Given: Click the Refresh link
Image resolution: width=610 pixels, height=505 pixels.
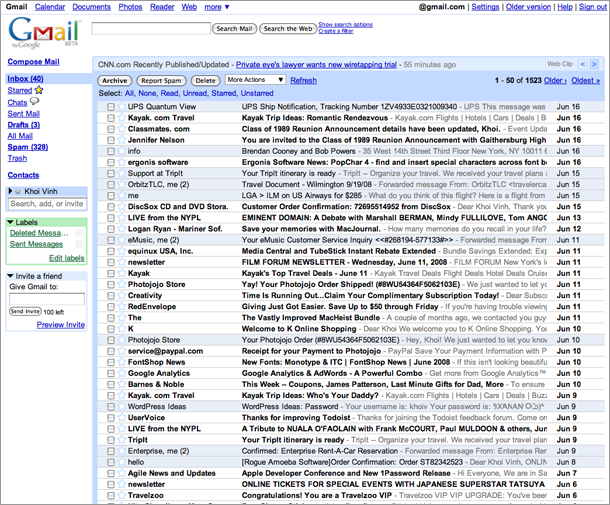Looking at the screenshot, I should [x=303, y=81].
